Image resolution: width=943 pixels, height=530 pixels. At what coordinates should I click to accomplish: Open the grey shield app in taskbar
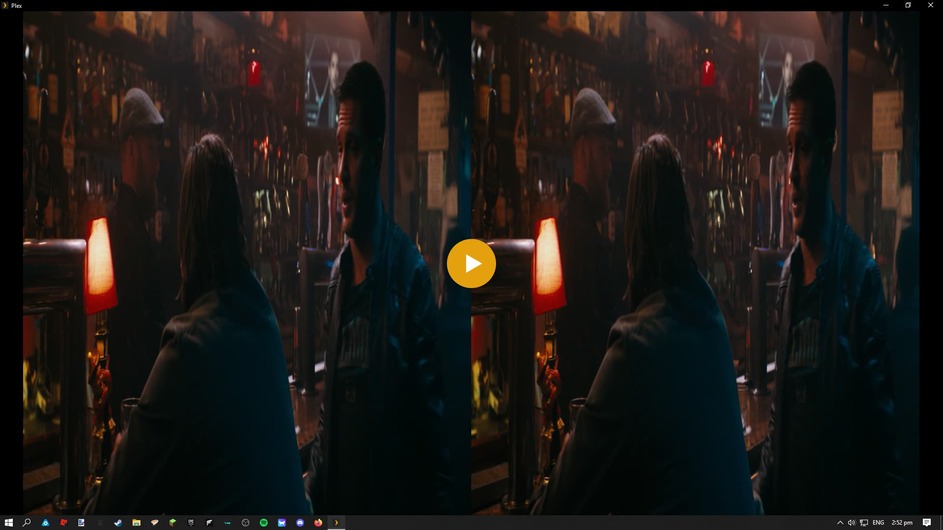[191, 523]
